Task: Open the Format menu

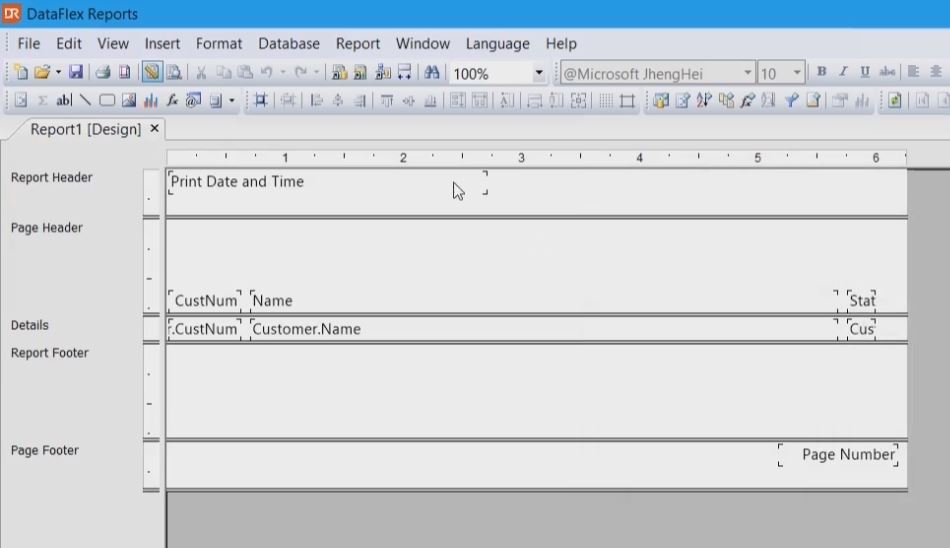Action: pyautogui.click(x=219, y=44)
